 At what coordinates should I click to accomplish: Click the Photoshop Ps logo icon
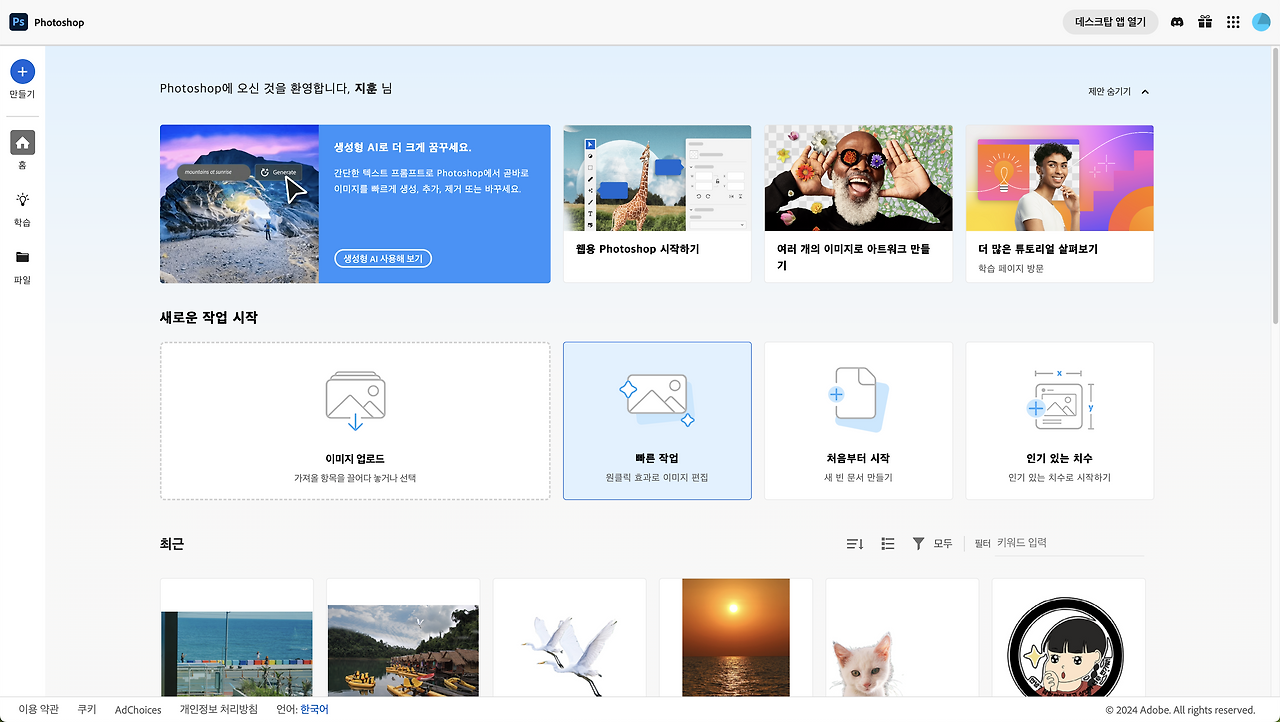tap(18, 22)
